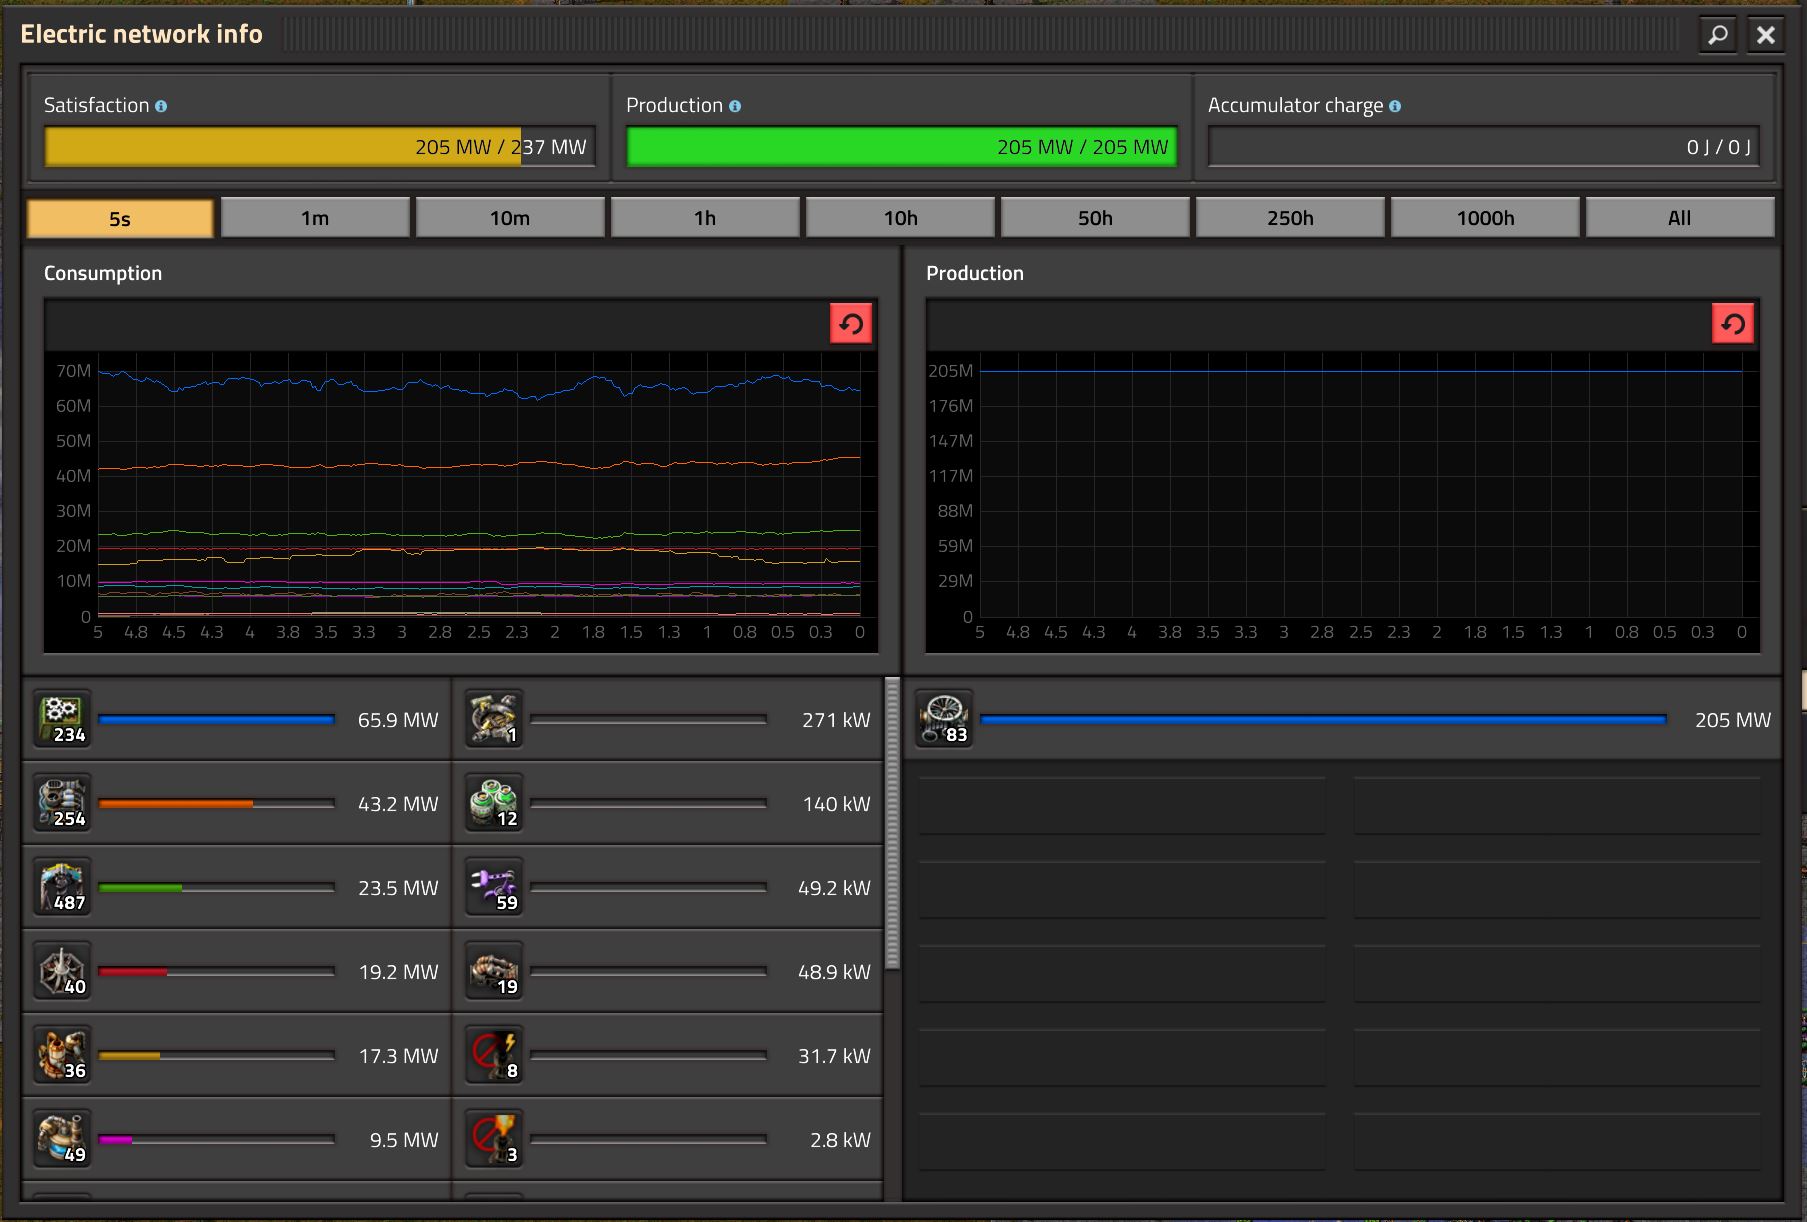Toggle the 83-count steam turbine producer icon

pyautogui.click(x=944, y=718)
